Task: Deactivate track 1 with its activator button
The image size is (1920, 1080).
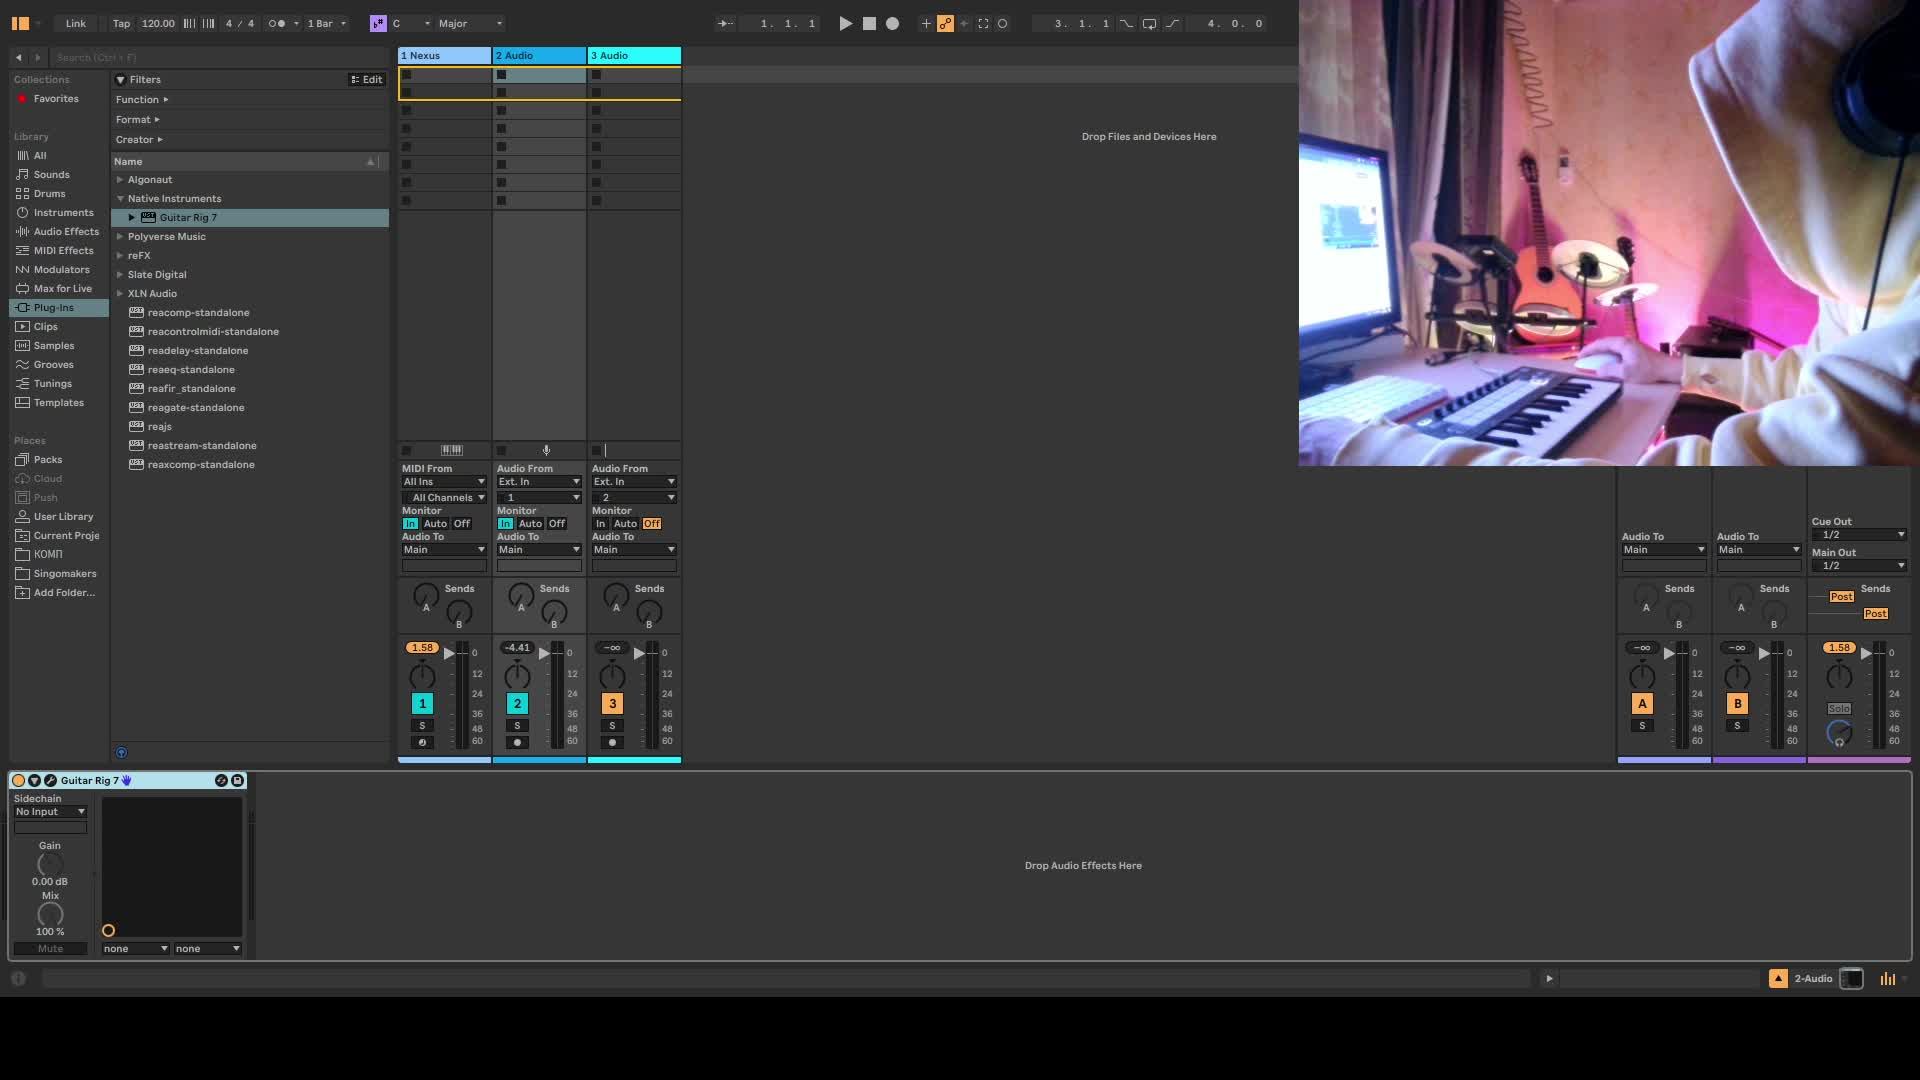Action: [x=422, y=704]
